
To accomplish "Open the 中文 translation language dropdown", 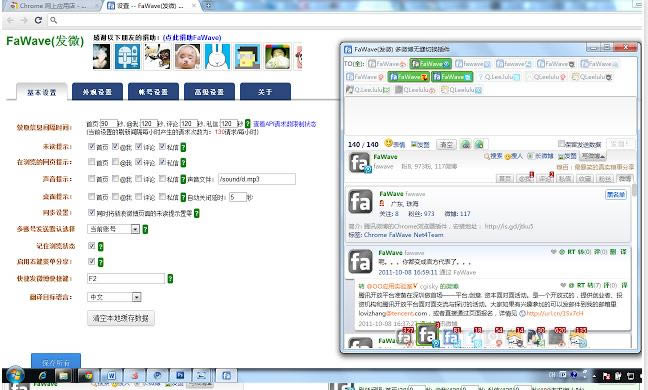I will click(114, 297).
